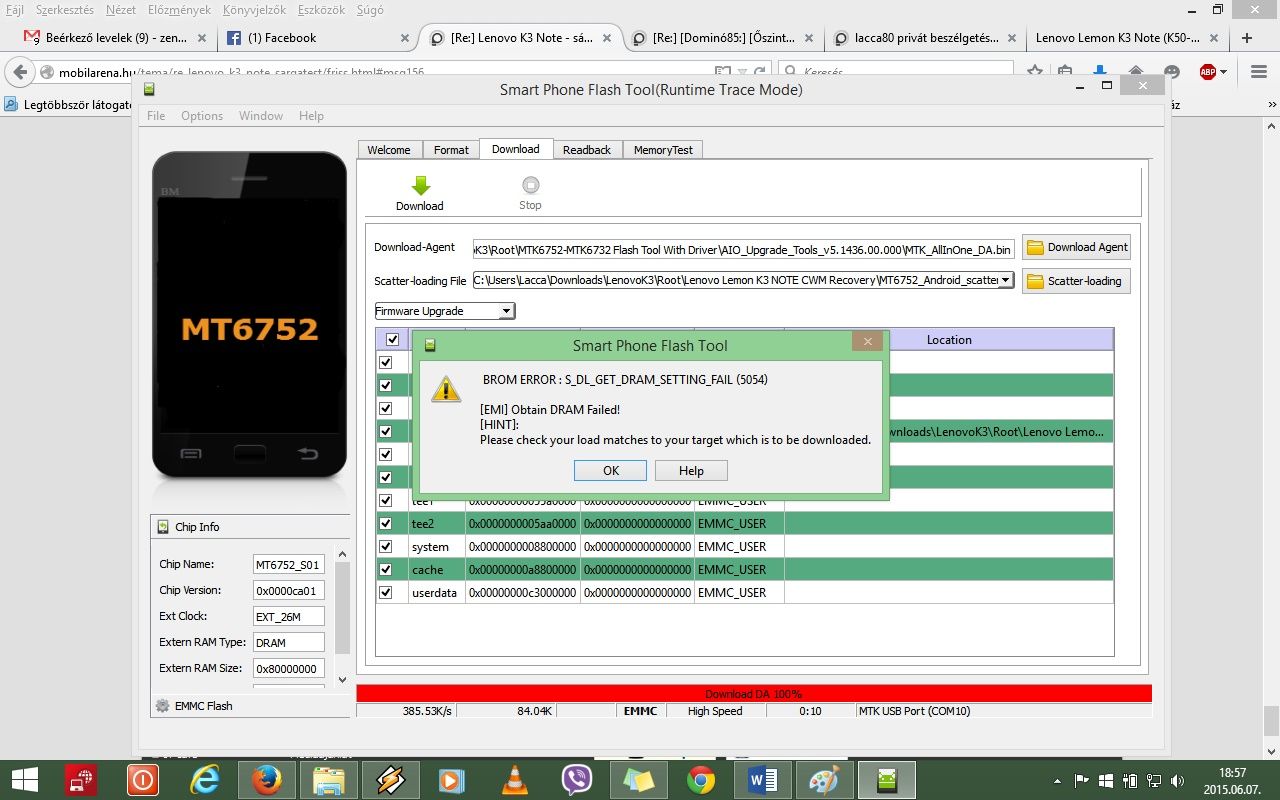Click the folder icon on Scatter-loading button
This screenshot has width=1280, height=800.
click(x=1036, y=281)
